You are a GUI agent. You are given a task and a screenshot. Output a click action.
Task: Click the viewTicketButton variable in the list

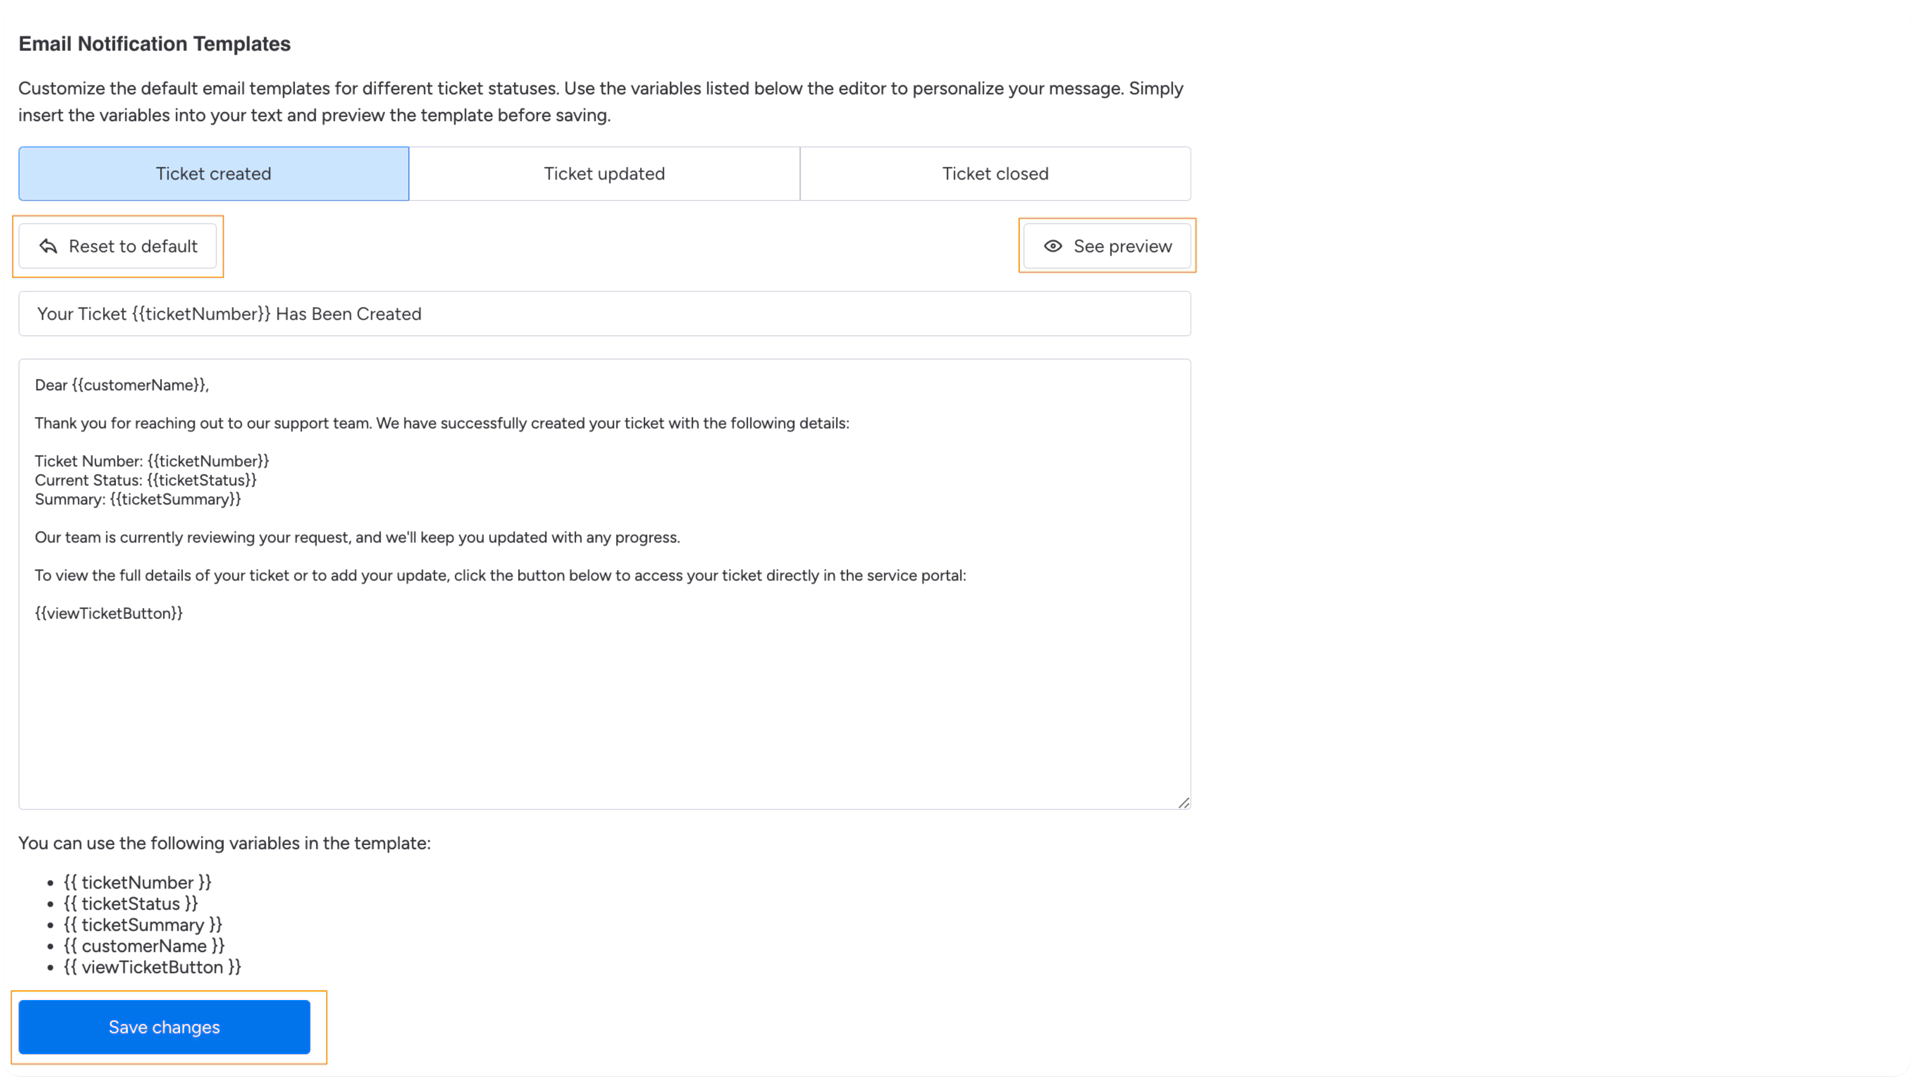(x=153, y=967)
